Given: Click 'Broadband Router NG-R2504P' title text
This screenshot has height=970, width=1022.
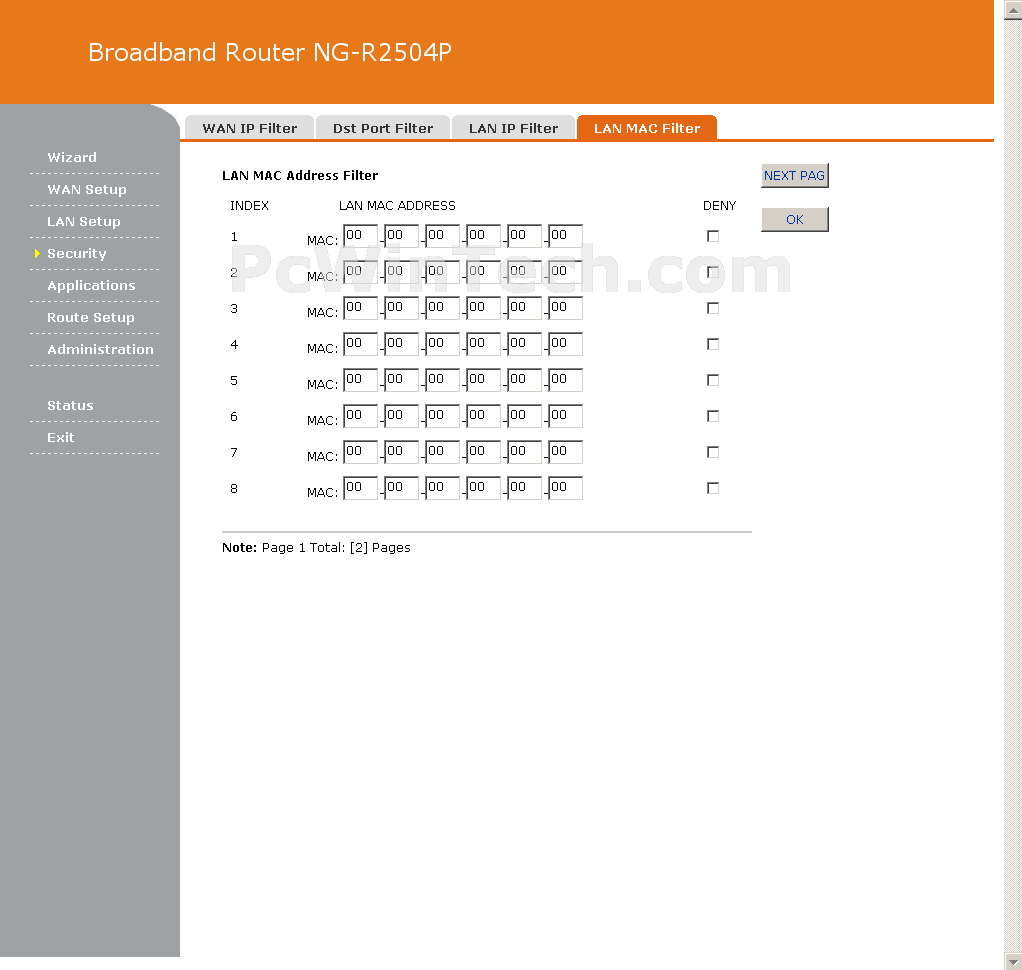Looking at the screenshot, I should pos(270,52).
